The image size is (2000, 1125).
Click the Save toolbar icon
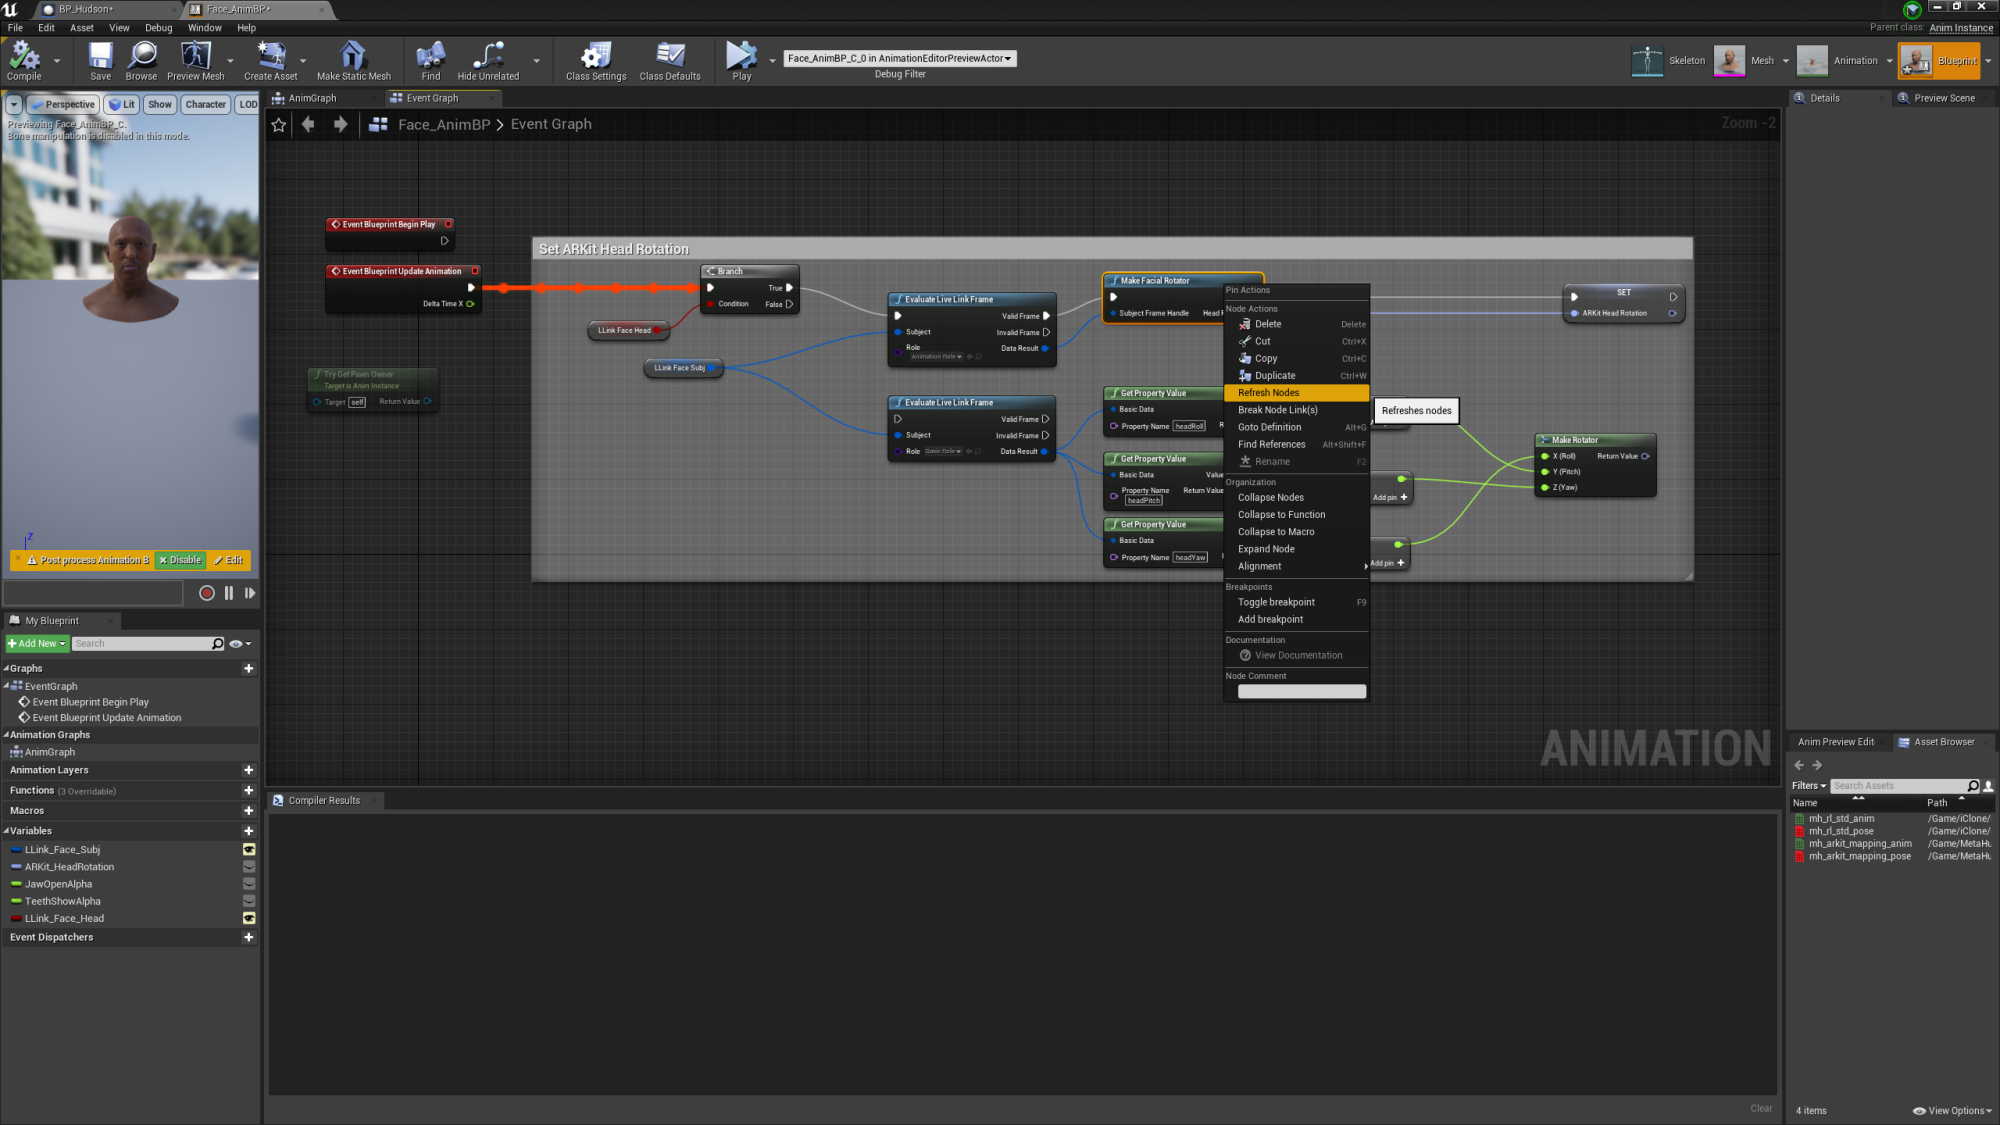(x=100, y=60)
